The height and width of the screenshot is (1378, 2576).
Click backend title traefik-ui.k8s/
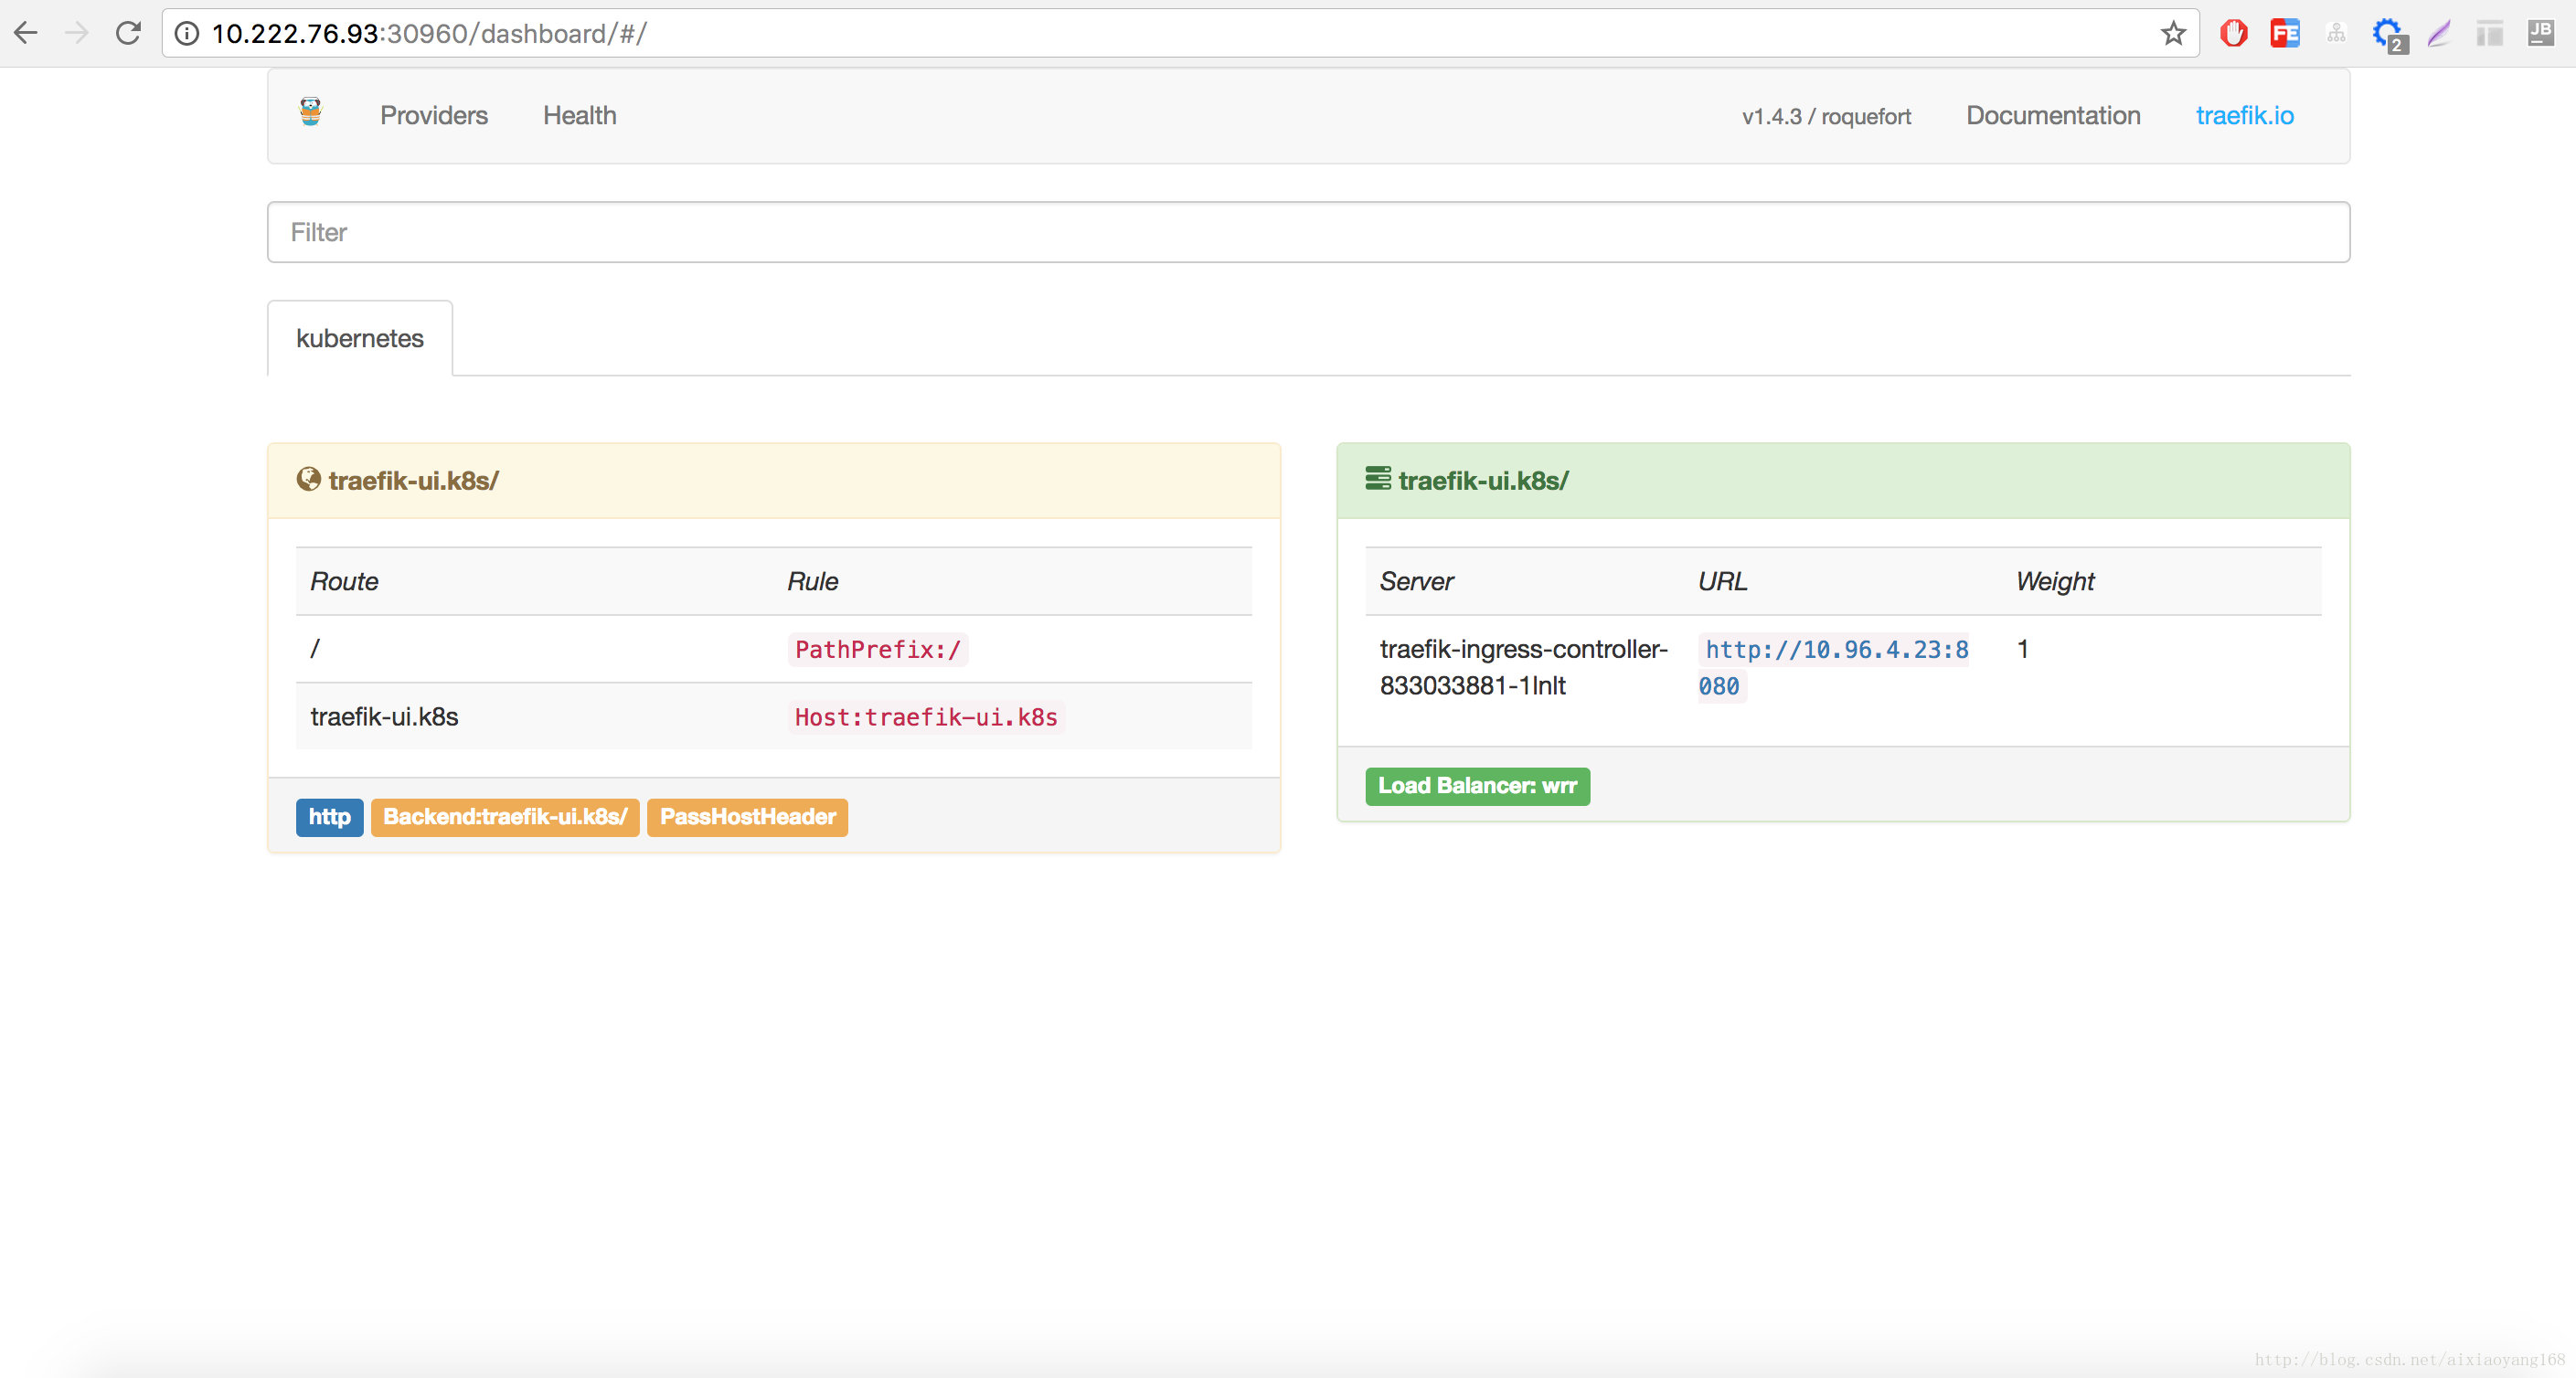(1483, 481)
